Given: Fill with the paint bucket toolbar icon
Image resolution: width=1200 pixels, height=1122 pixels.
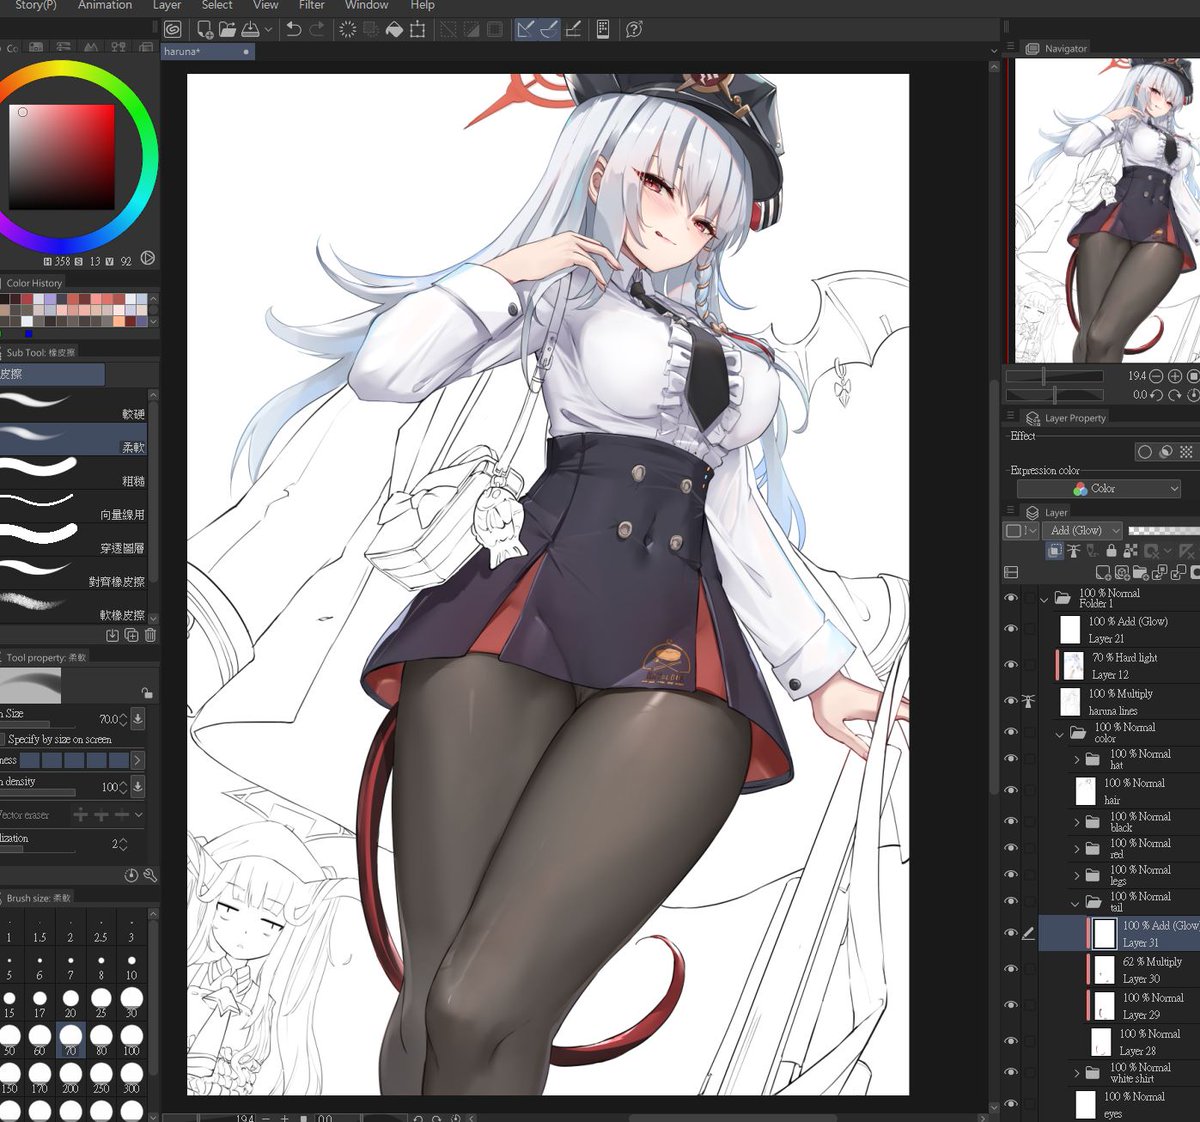Looking at the screenshot, I should click(395, 30).
